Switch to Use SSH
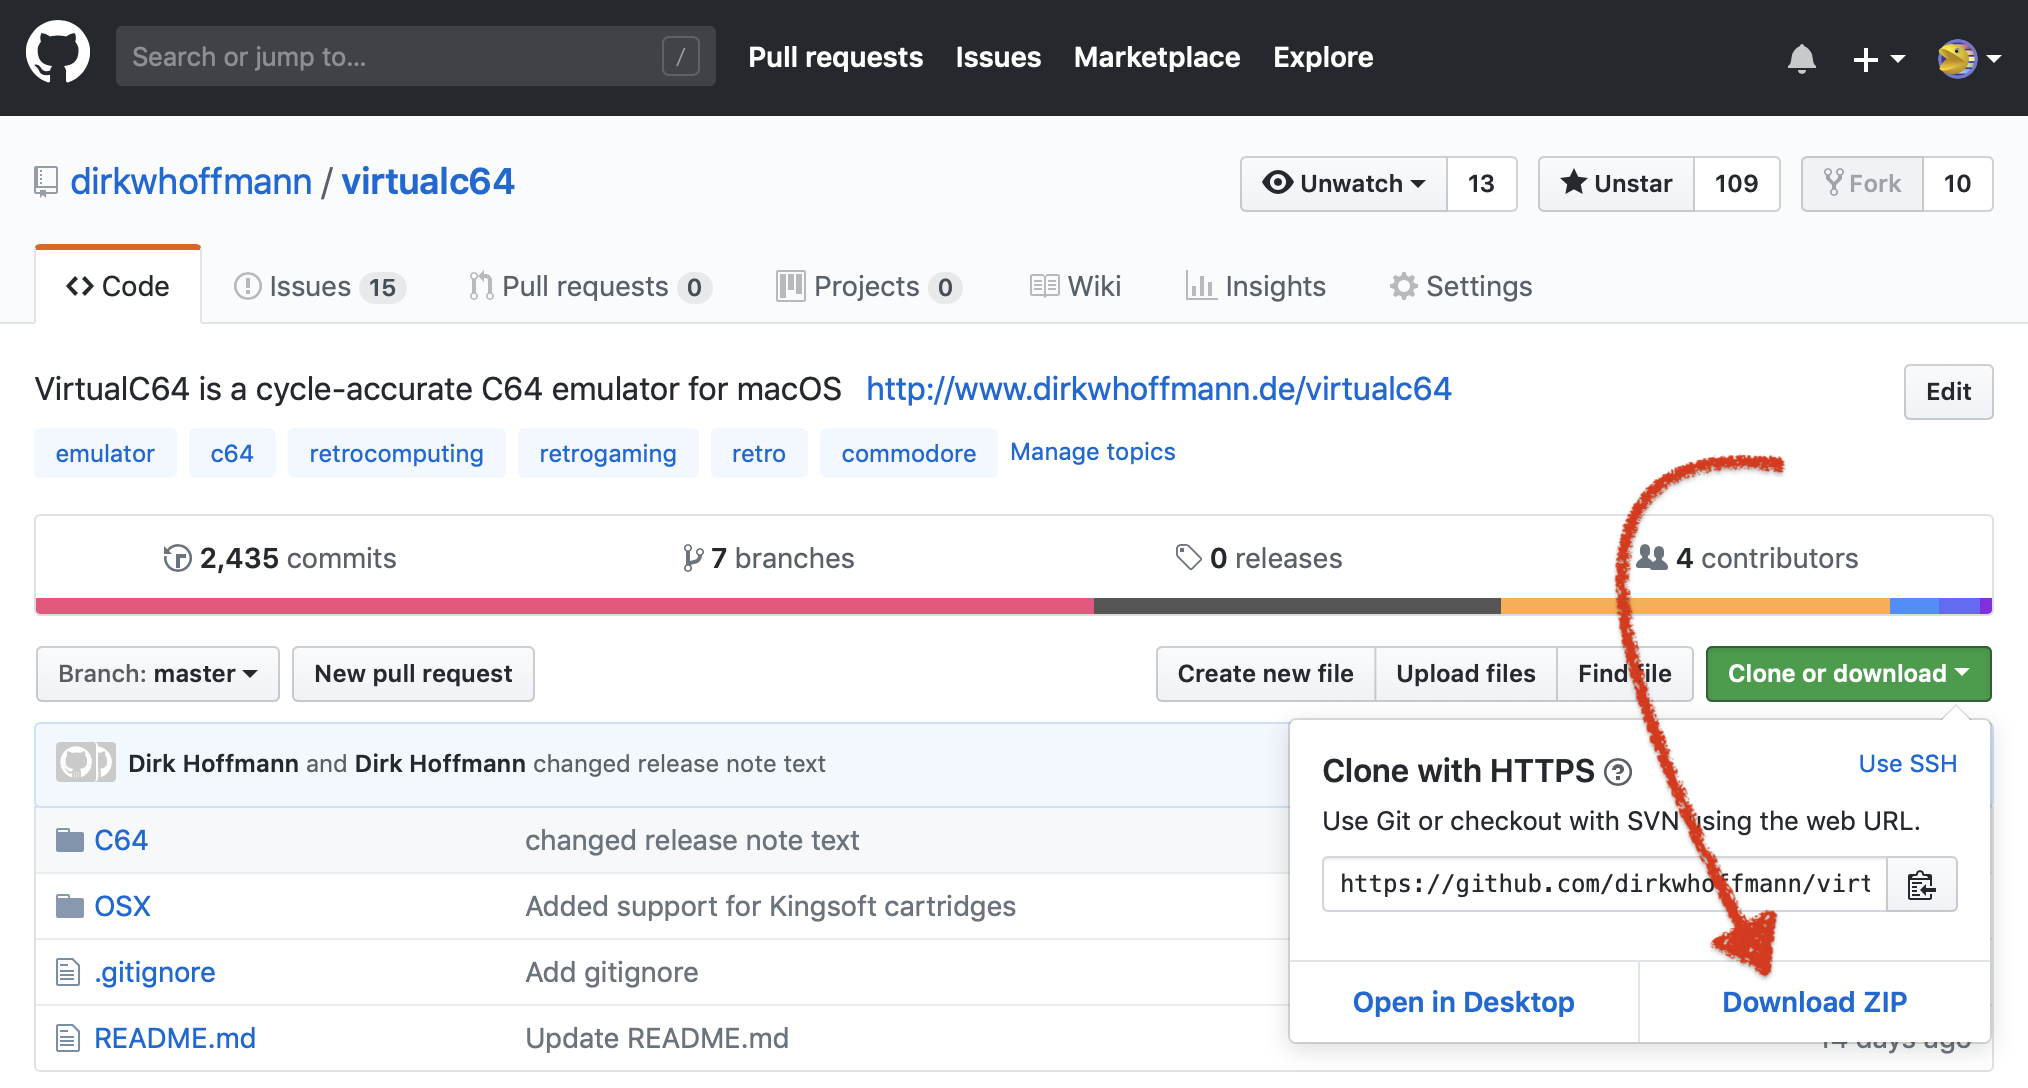This screenshot has width=2028, height=1088. [1907, 764]
